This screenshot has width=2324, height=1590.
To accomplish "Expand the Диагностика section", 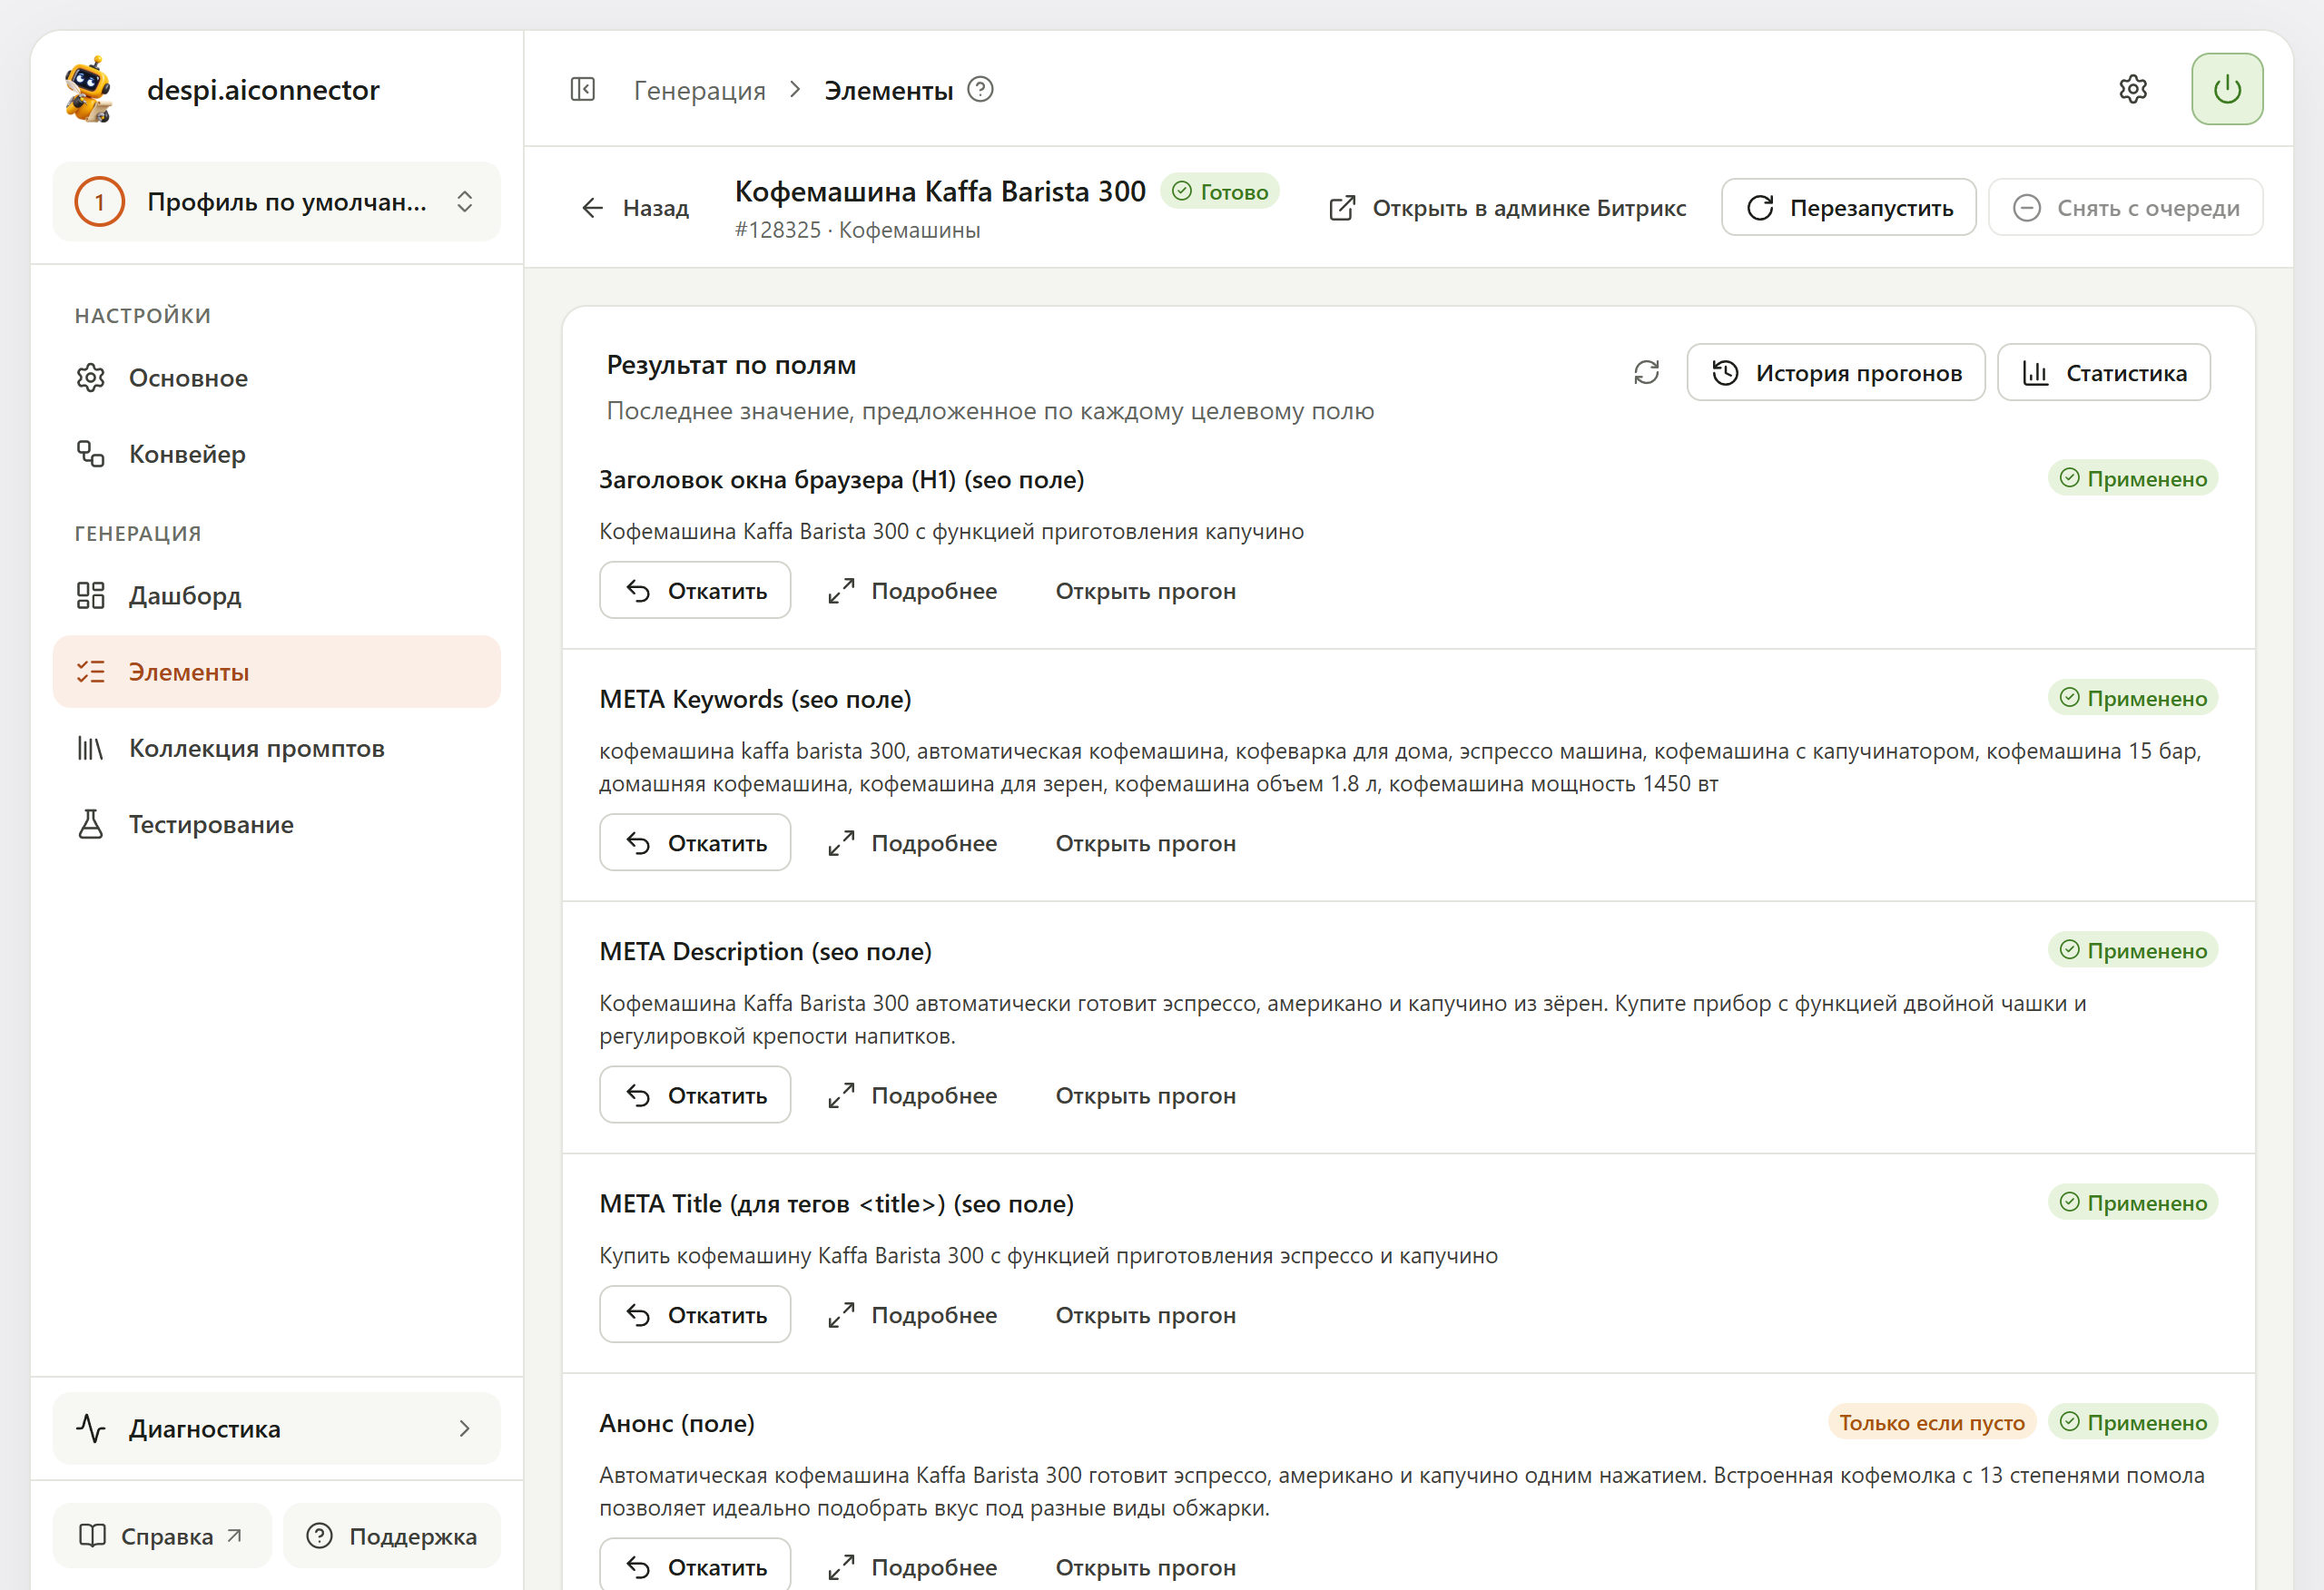I will pyautogui.click(x=277, y=1428).
